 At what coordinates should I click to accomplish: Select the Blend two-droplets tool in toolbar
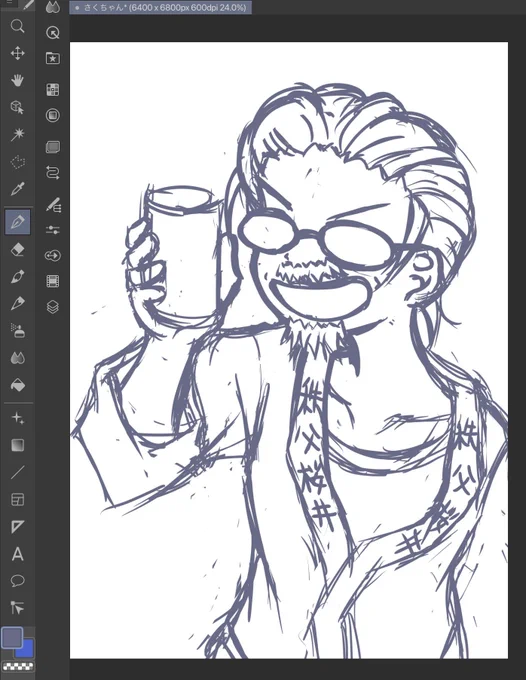click(x=17, y=358)
